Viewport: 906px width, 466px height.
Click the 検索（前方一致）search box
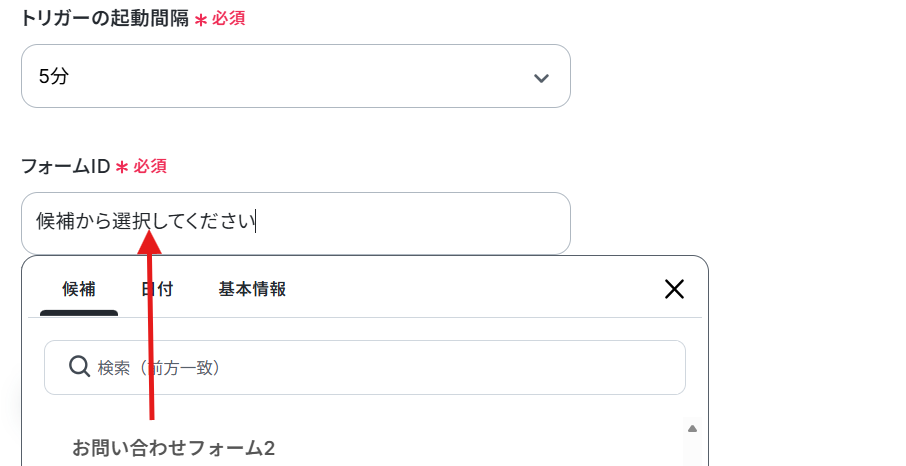365,368
